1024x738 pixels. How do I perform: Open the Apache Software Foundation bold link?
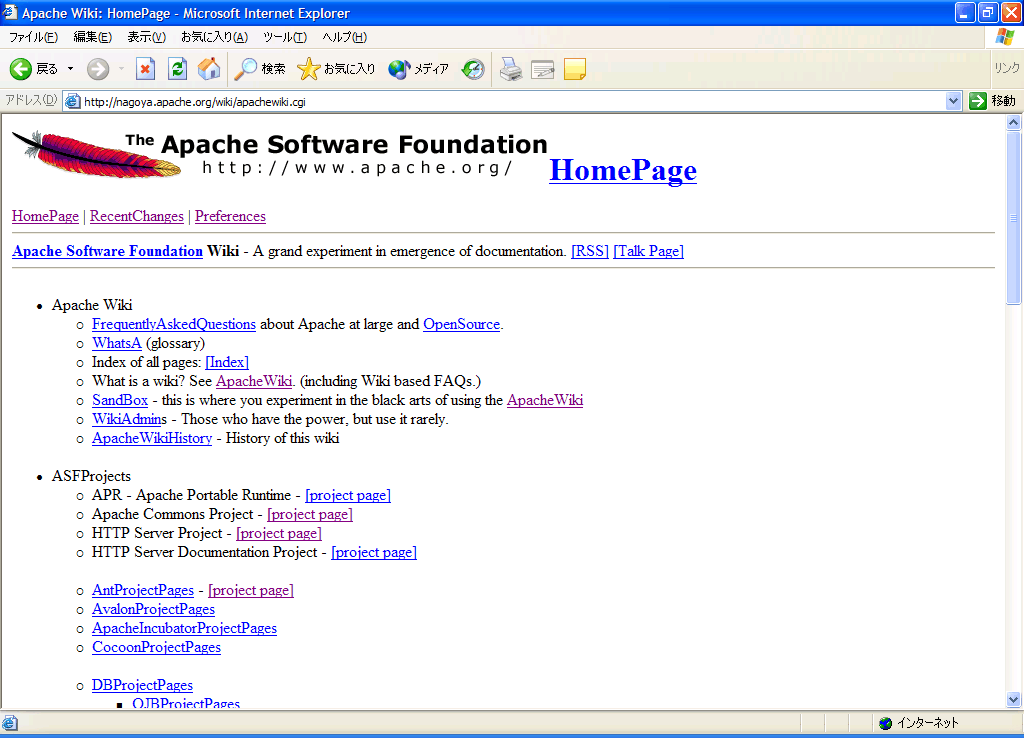[107, 251]
